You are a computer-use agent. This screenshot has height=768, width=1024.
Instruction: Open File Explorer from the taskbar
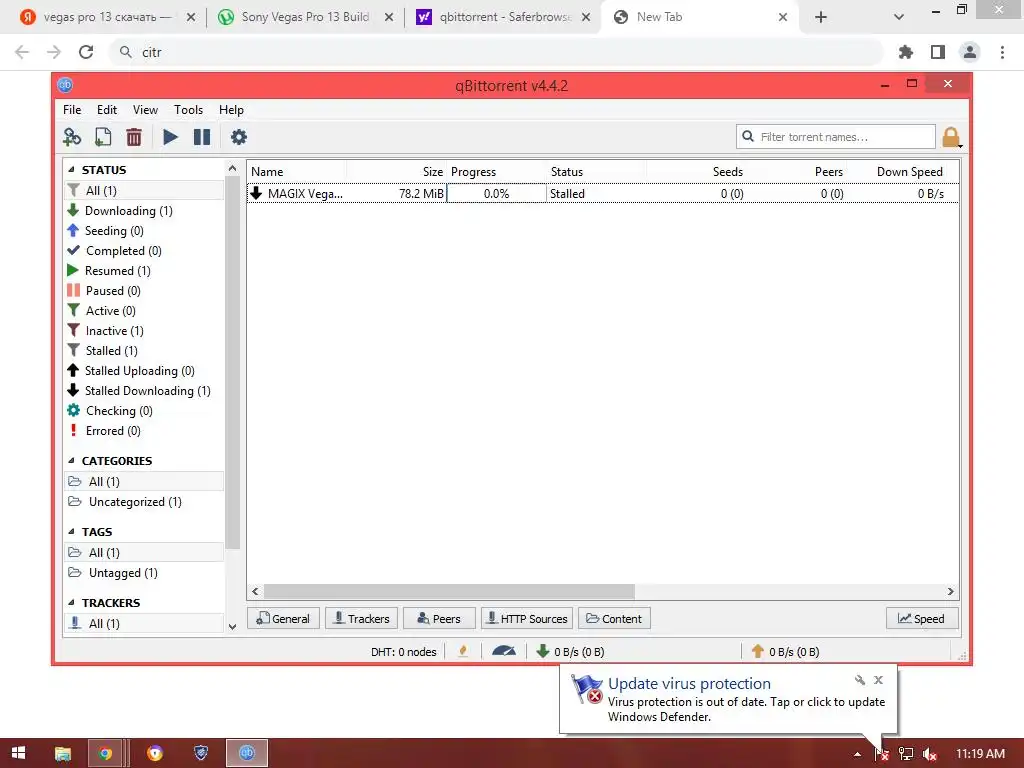click(63, 753)
